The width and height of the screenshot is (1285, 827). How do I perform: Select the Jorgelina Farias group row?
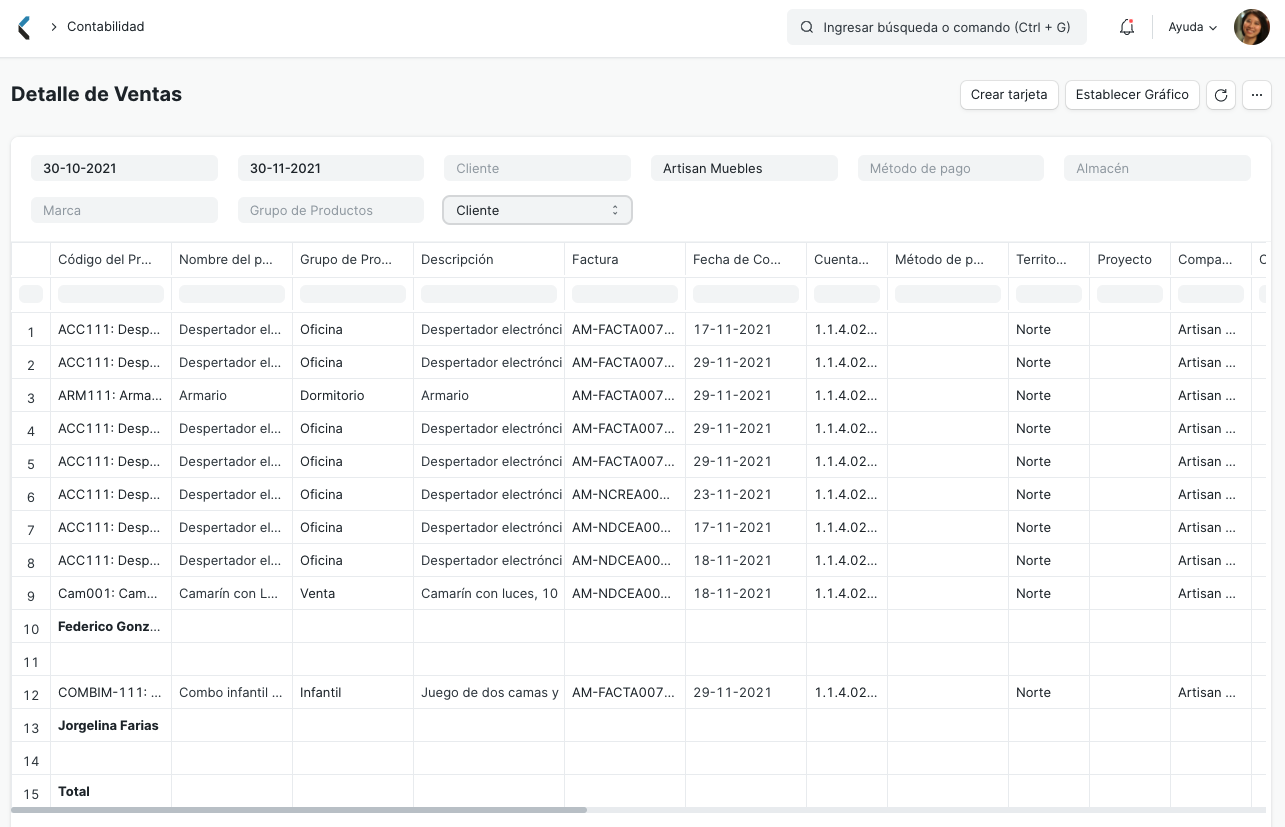108,725
